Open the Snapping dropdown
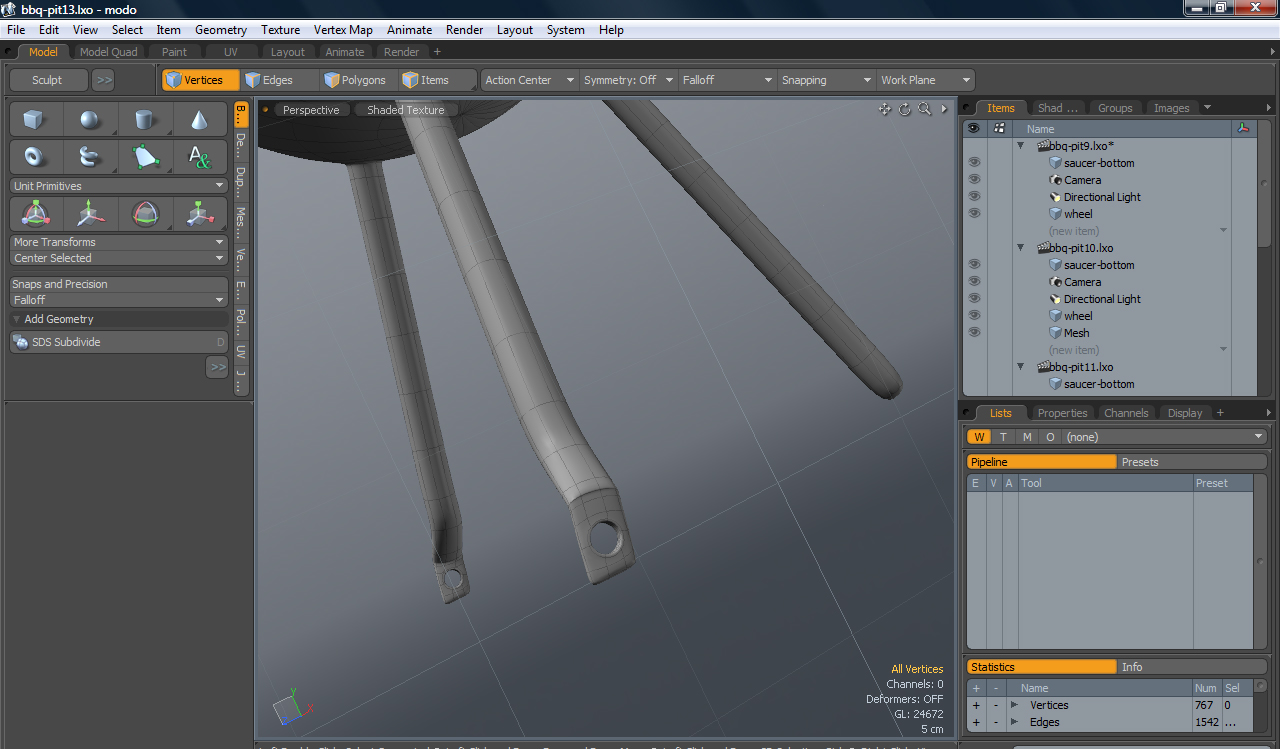This screenshot has height=749, width=1280. [x=826, y=80]
